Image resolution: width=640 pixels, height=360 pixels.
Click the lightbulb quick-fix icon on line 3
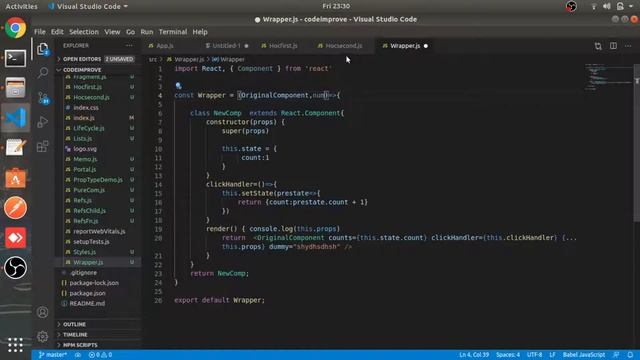coord(178,86)
